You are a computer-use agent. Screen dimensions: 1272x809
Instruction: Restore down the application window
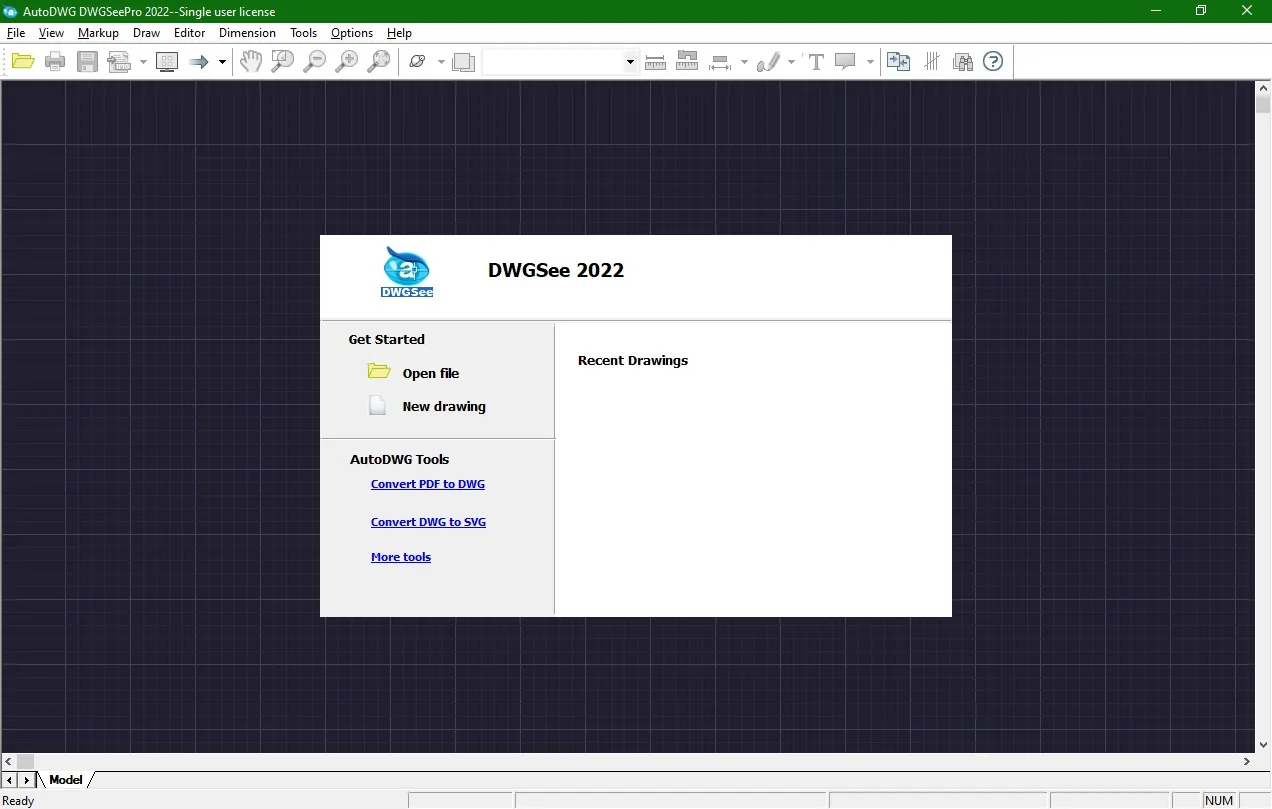tap(1201, 11)
